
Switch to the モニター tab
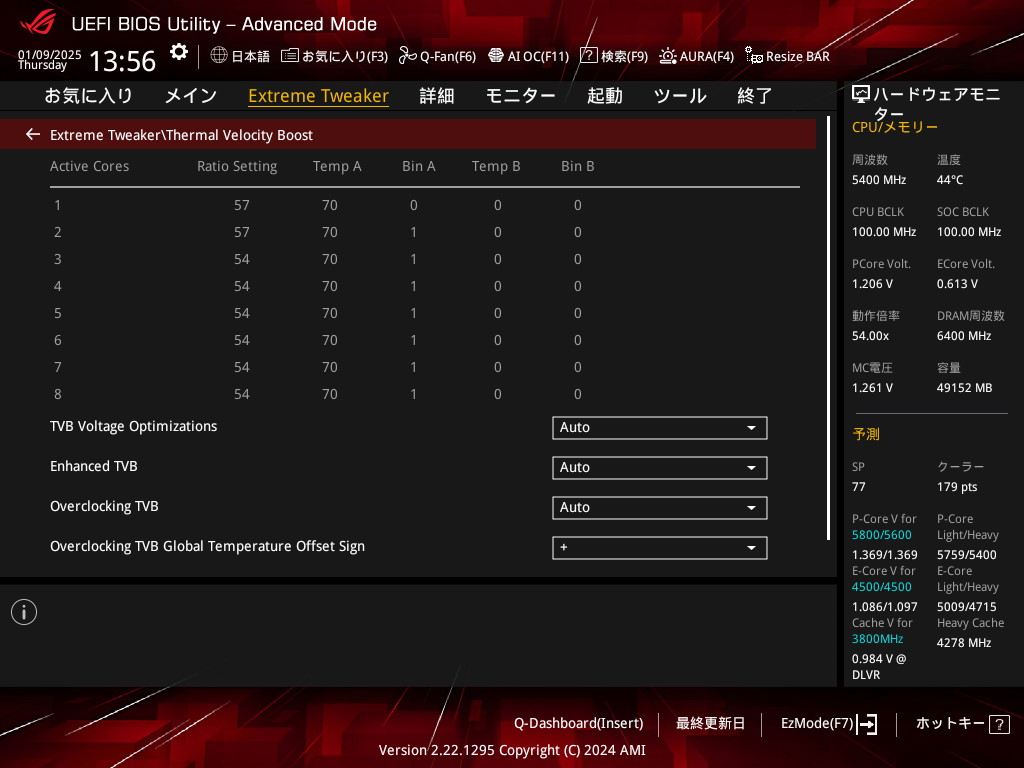pyautogui.click(x=520, y=96)
